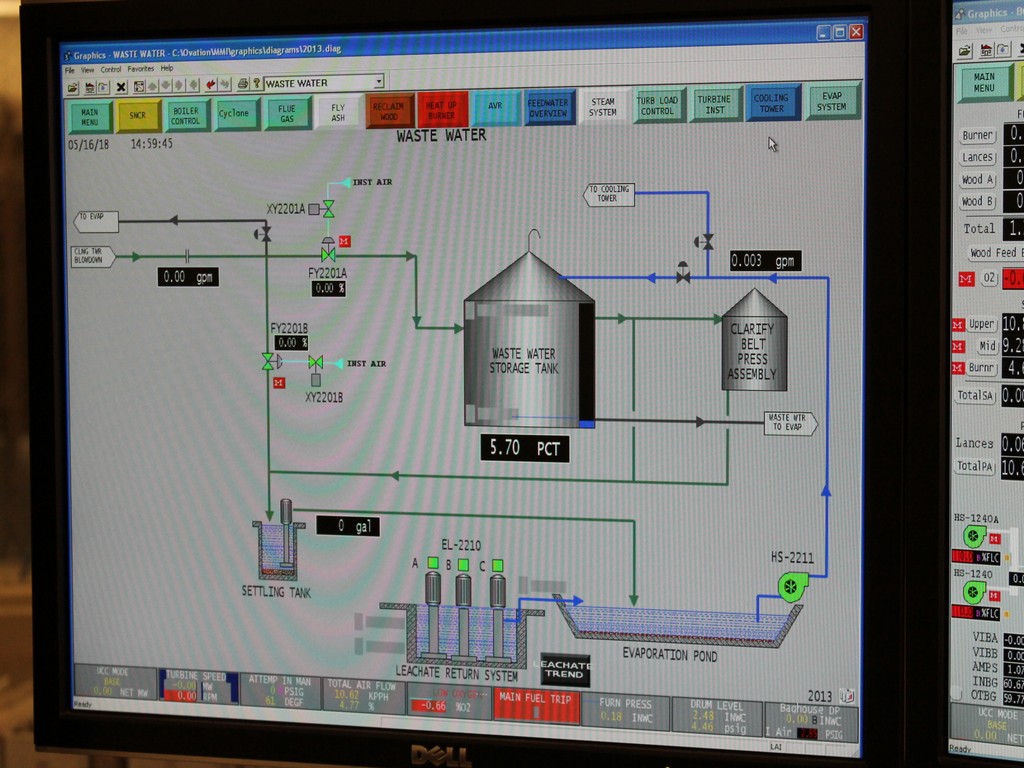Click the question mark help icon
This screenshot has width=1024, height=768.
click(x=257, y=84)
